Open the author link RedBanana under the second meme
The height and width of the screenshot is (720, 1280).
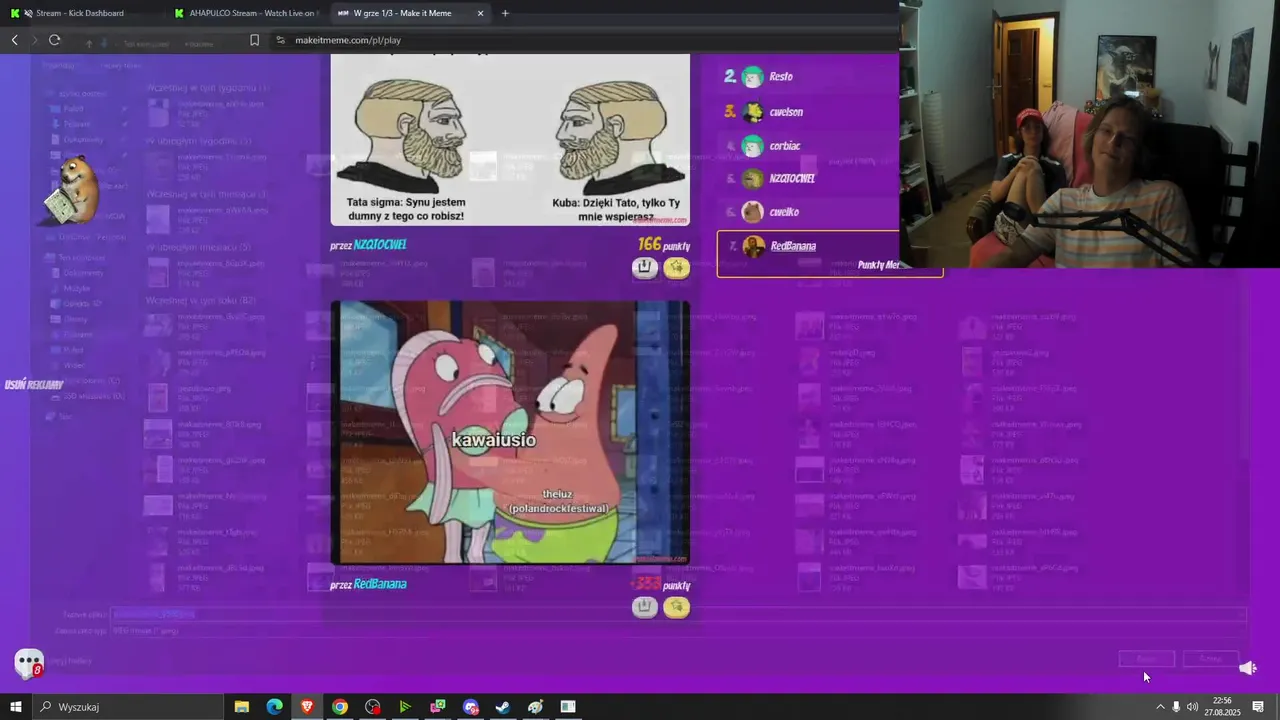(x=380, y=584)
